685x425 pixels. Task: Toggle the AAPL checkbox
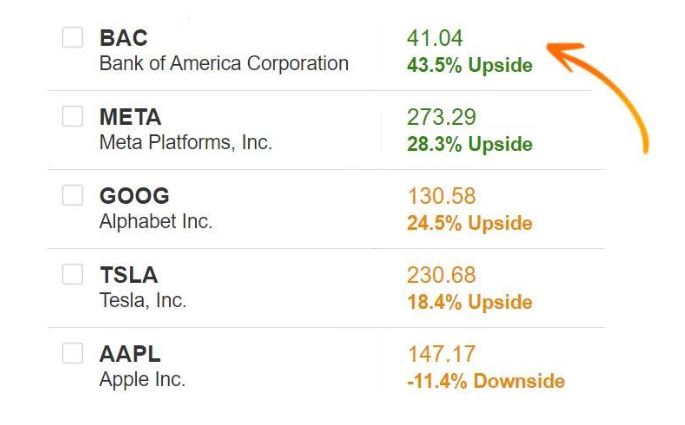(x=73, y=353)
